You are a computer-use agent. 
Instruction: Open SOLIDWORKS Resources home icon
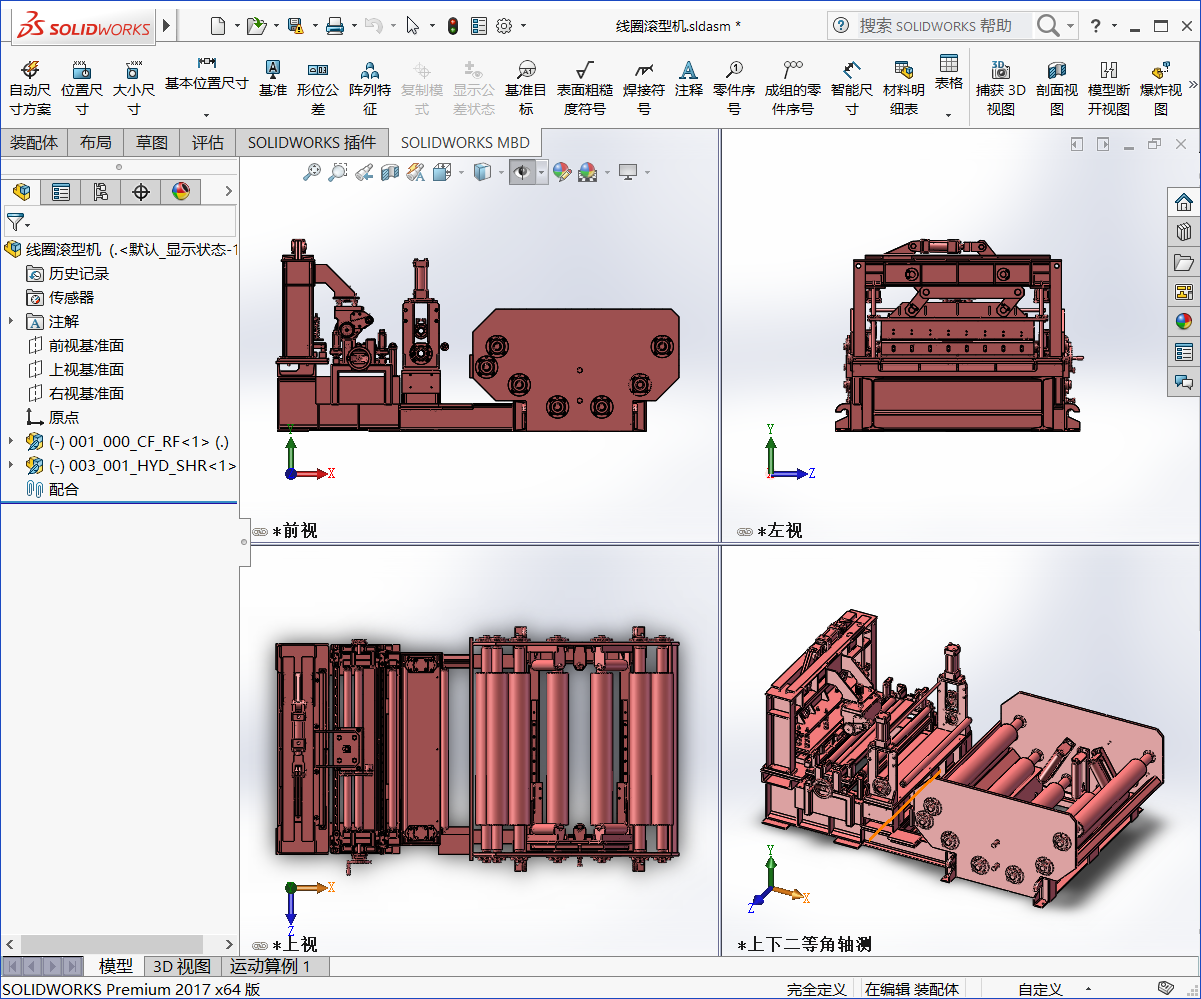[1184, 201]
